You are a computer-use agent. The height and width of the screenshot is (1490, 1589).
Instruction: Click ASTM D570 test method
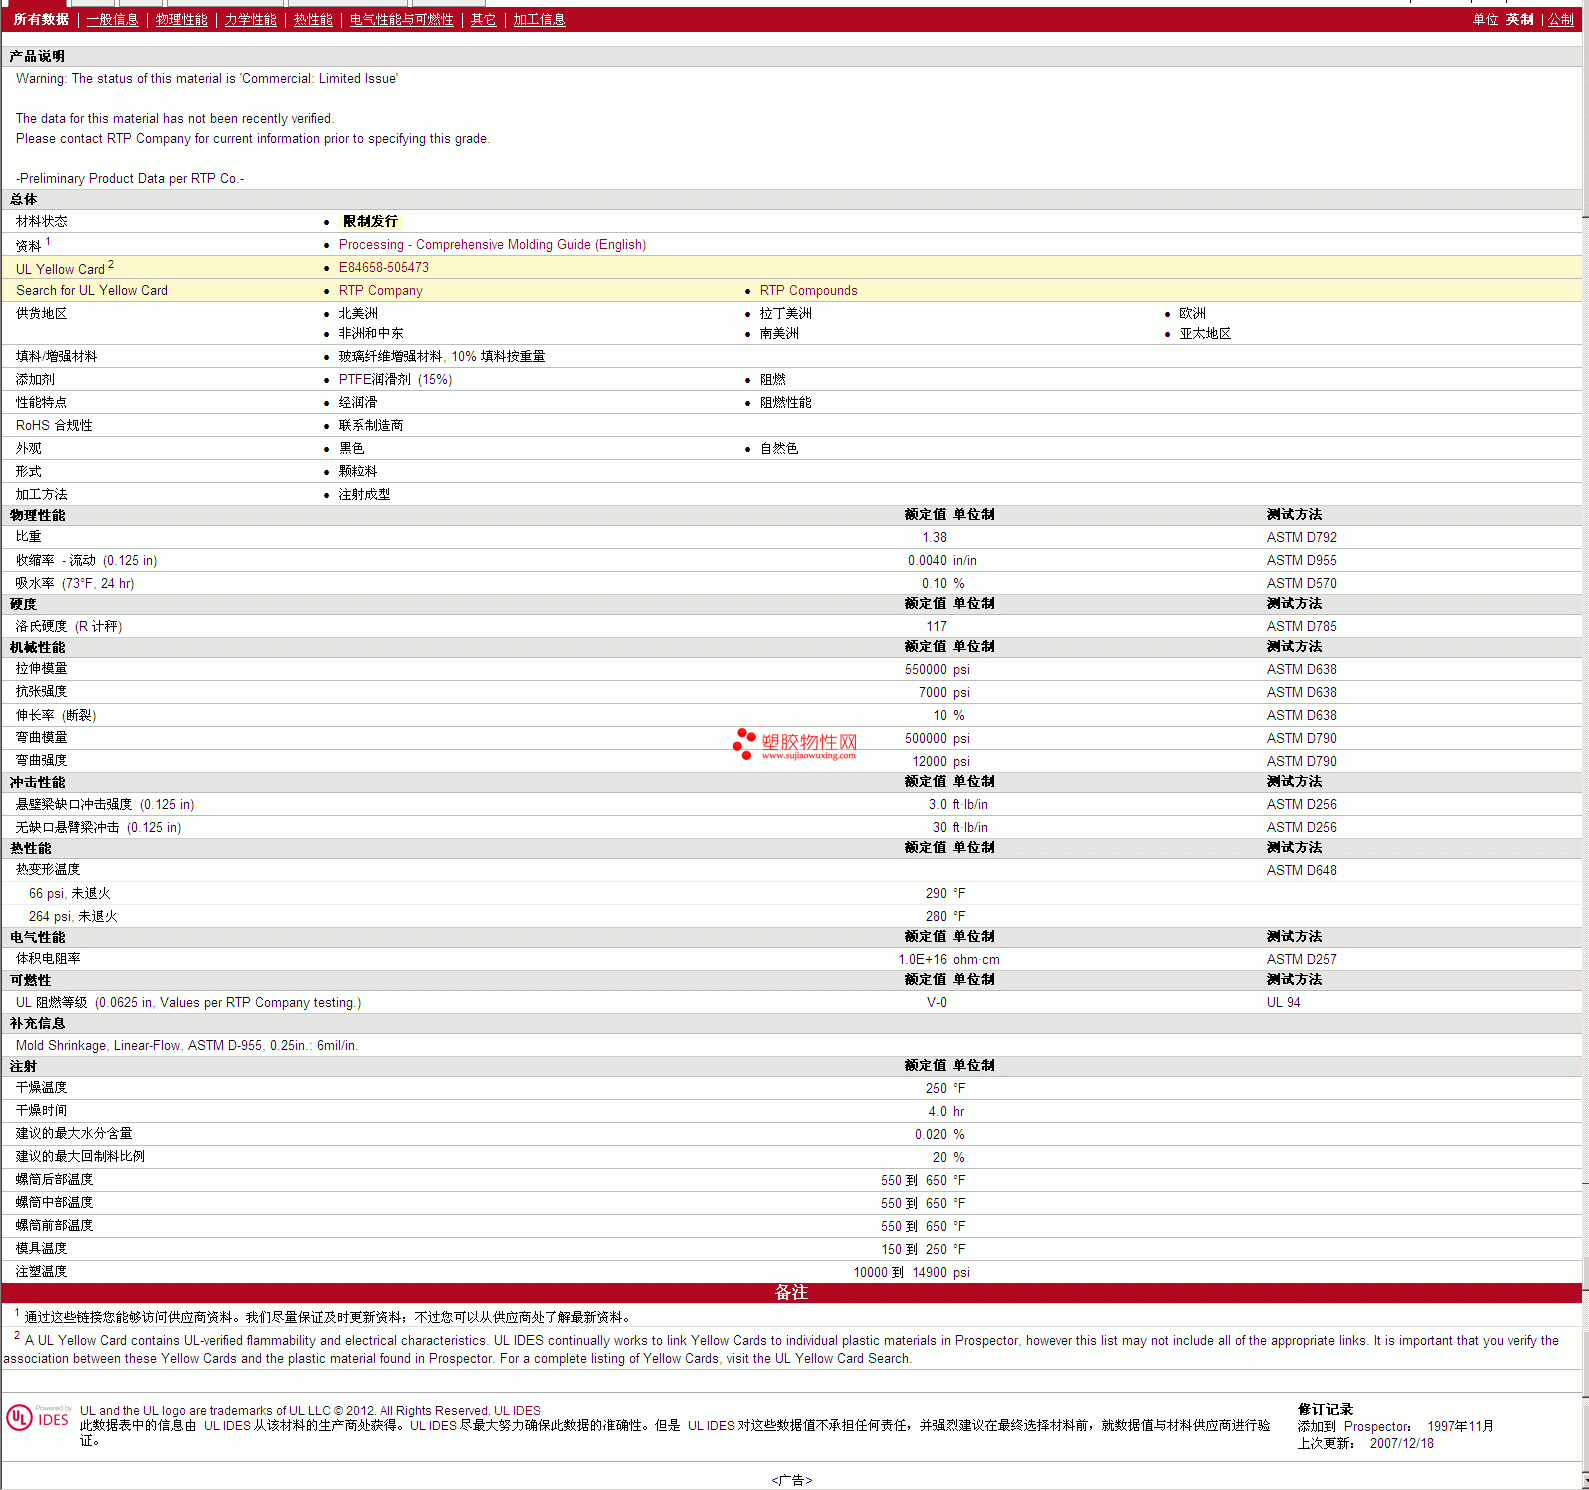pyautogui.click(x=1301, y=584)
